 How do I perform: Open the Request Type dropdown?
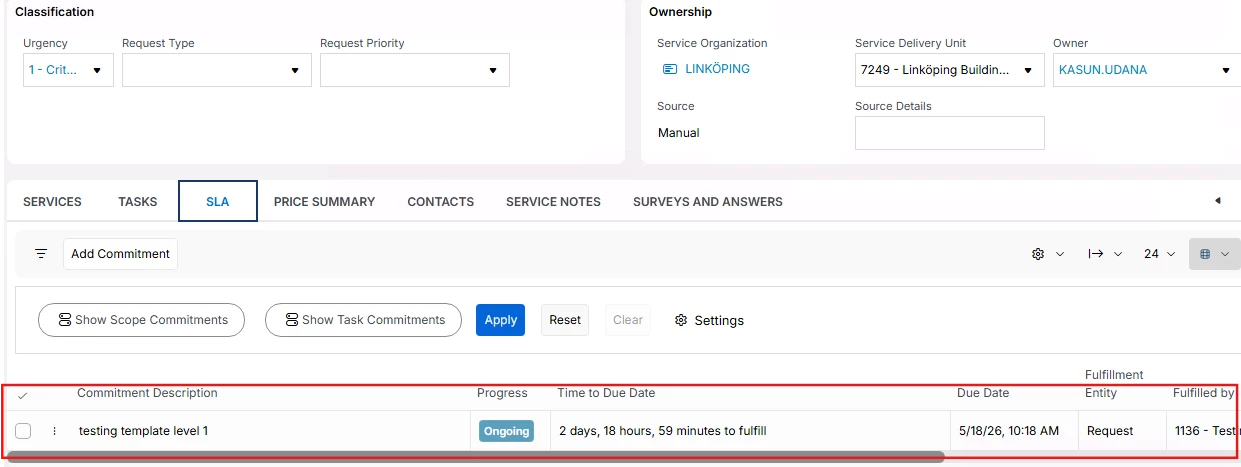(217, 70)
